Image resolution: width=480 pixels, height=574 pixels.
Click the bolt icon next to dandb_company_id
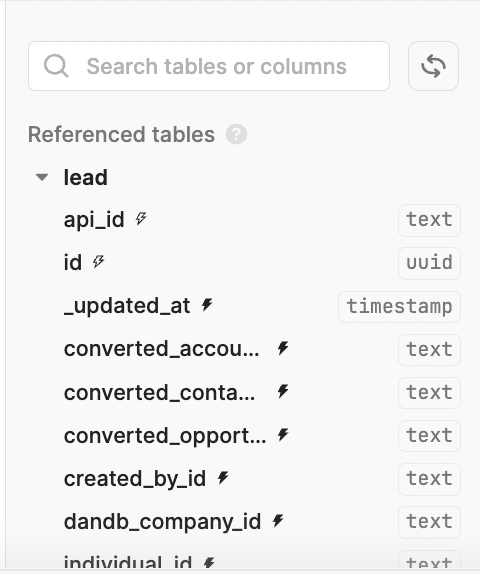(x=278, y=521)
